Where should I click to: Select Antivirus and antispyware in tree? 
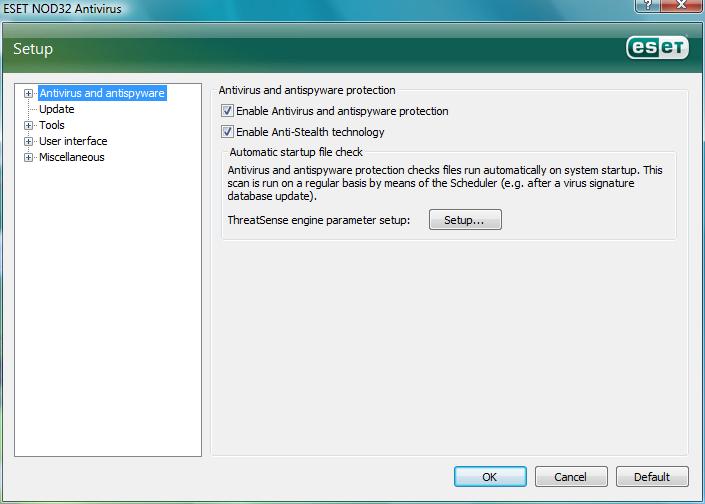click(x=102, y=93)
